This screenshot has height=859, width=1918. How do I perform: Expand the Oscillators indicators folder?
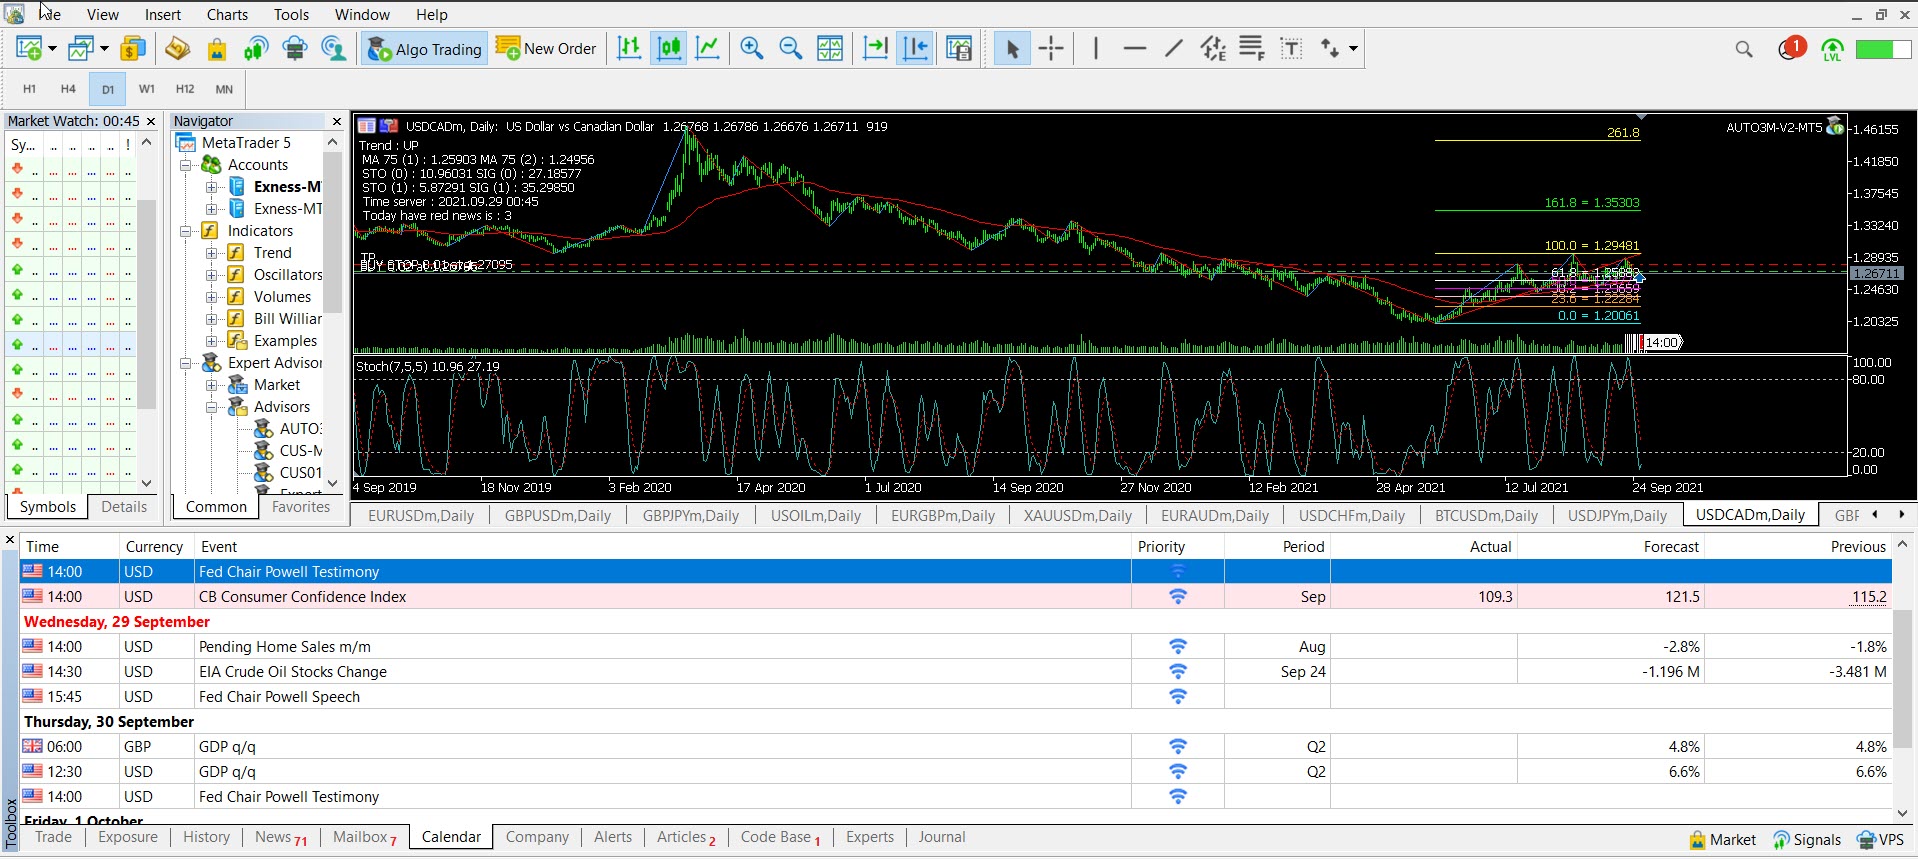pyautogui.click(x=211, y=275)
